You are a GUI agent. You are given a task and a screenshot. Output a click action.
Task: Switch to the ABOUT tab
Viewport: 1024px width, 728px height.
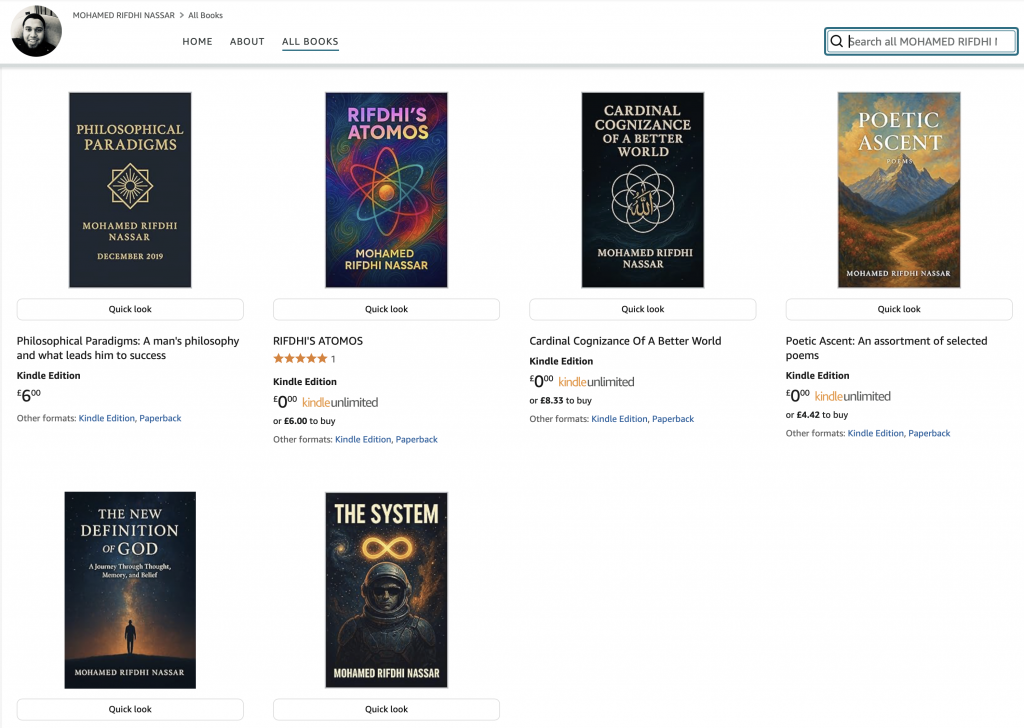tap(247, 42)
